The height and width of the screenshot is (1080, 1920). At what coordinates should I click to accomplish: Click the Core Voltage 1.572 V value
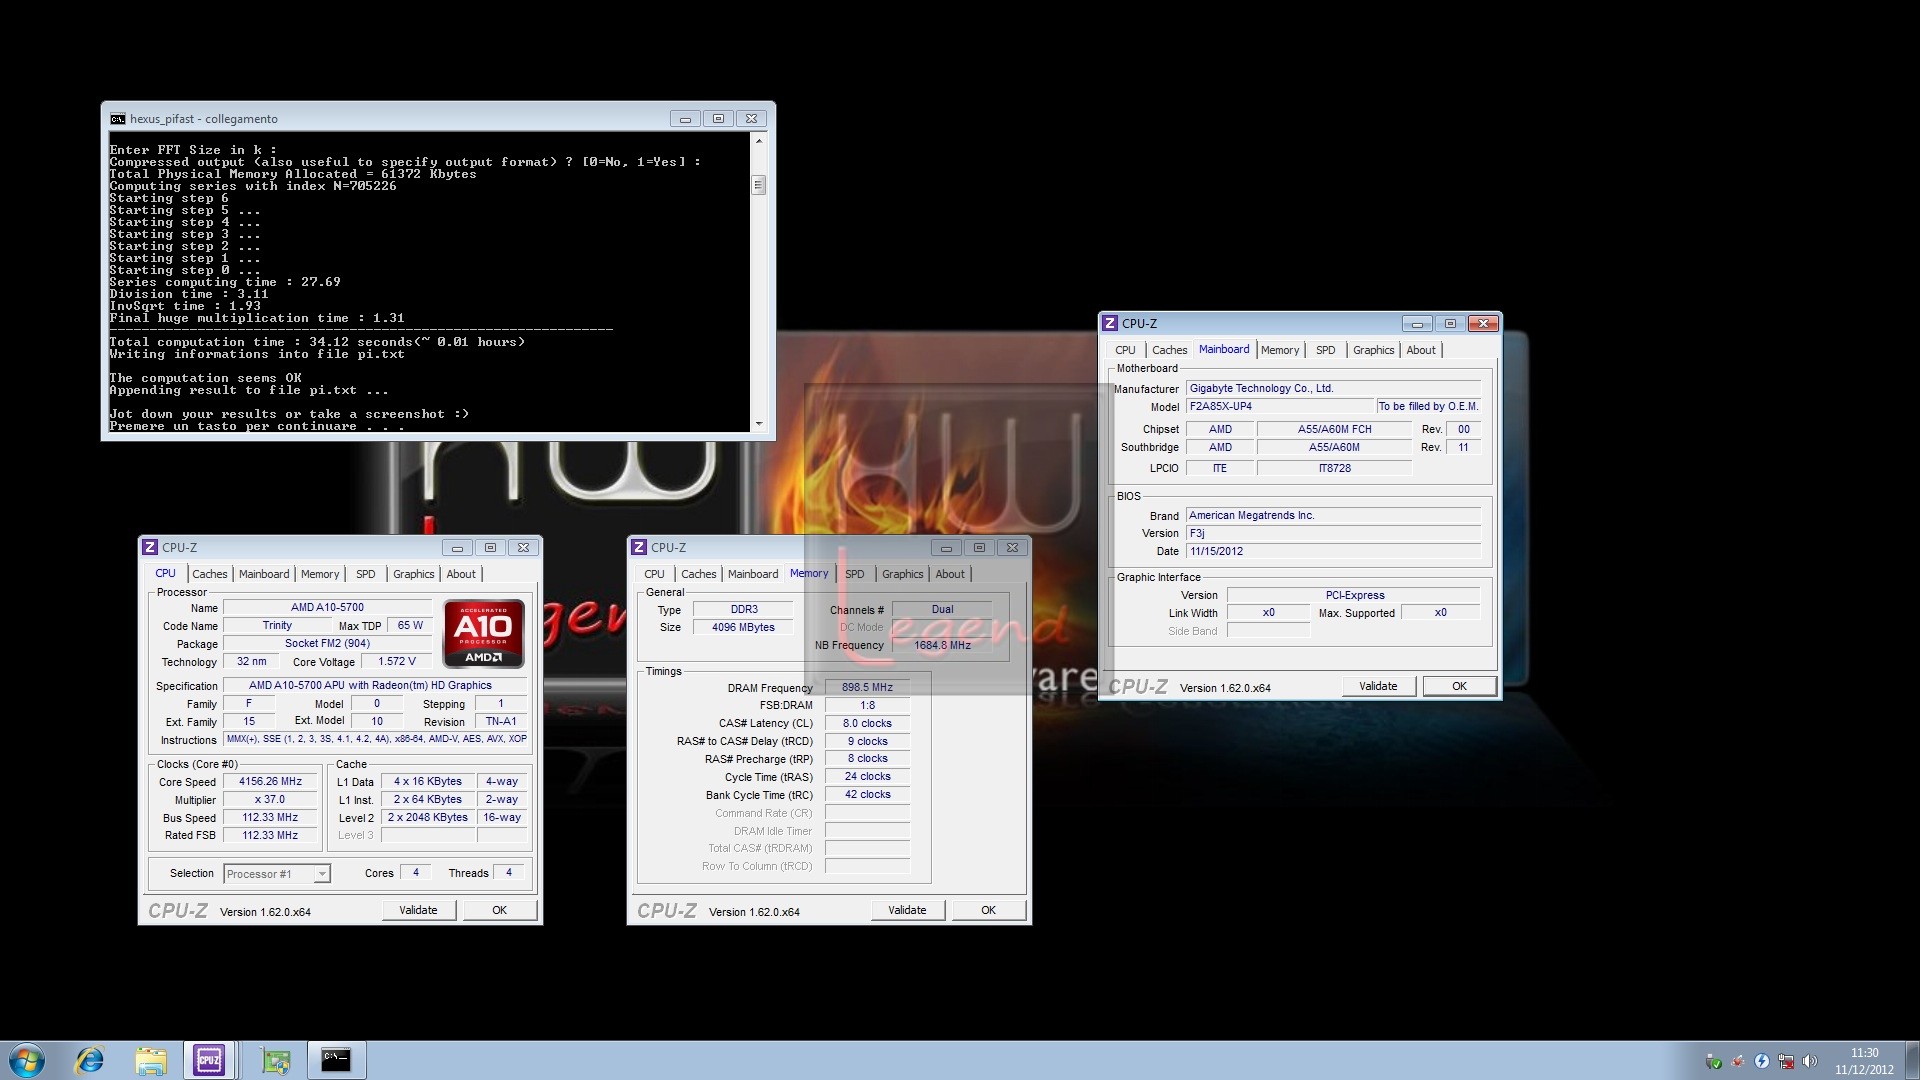tap(397, 662)
